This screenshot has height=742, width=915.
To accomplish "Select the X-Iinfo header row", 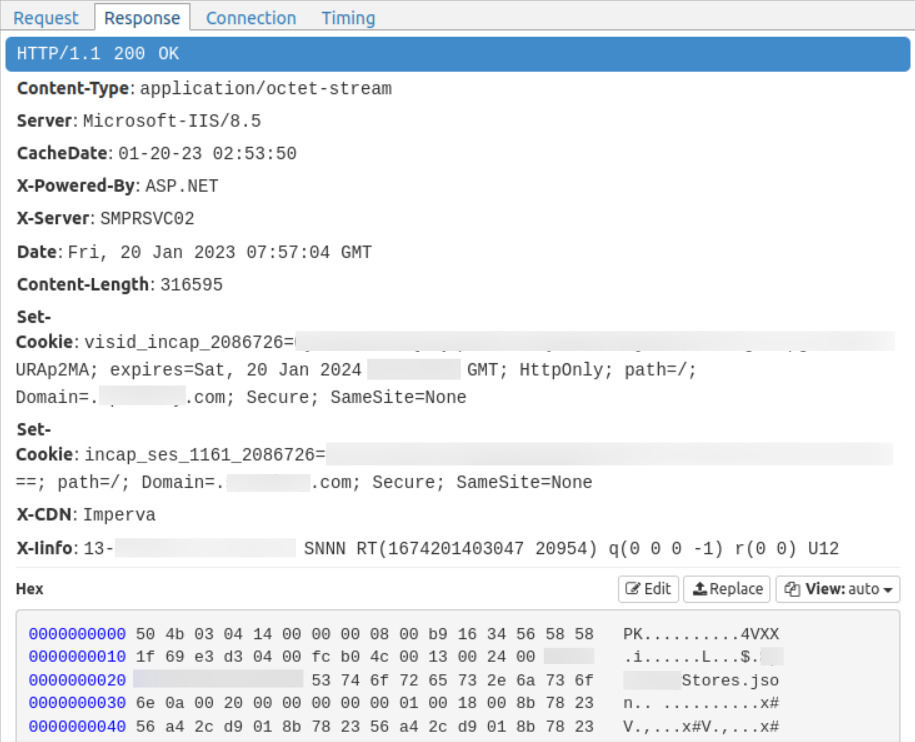I will 427,548.
